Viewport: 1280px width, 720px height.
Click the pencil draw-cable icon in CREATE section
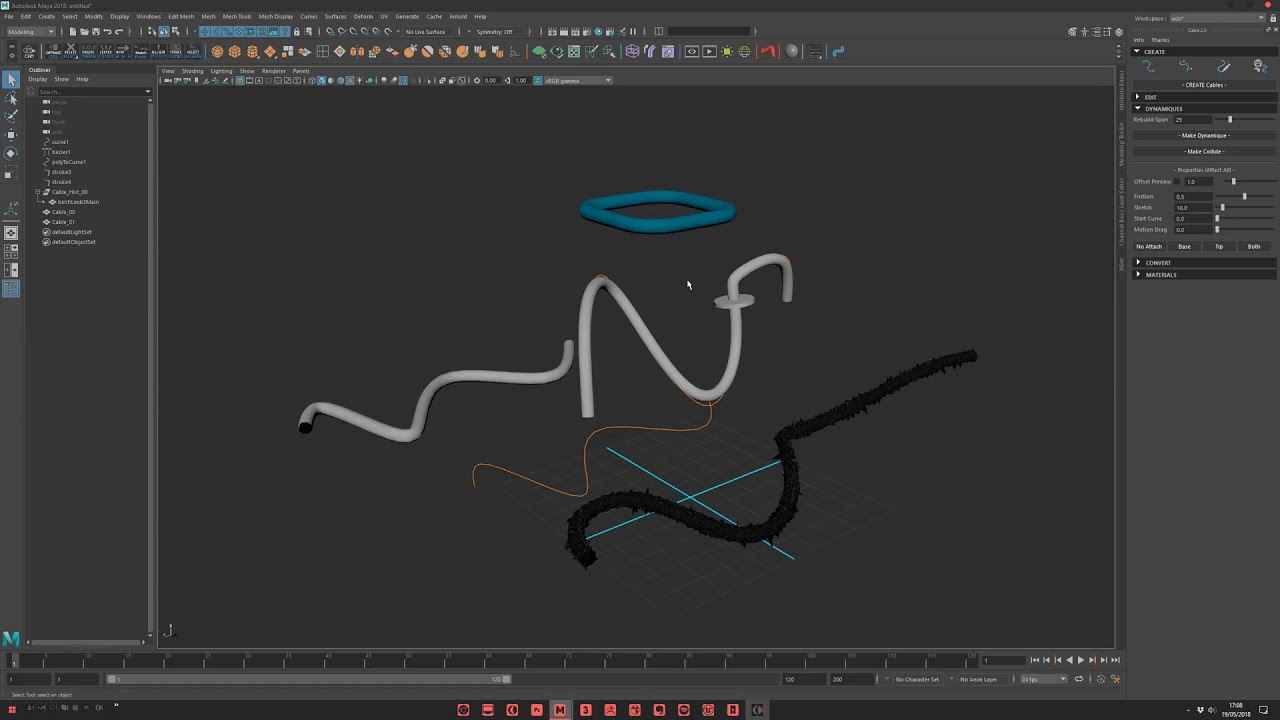pyautogui.click(x=1223, y=67)
